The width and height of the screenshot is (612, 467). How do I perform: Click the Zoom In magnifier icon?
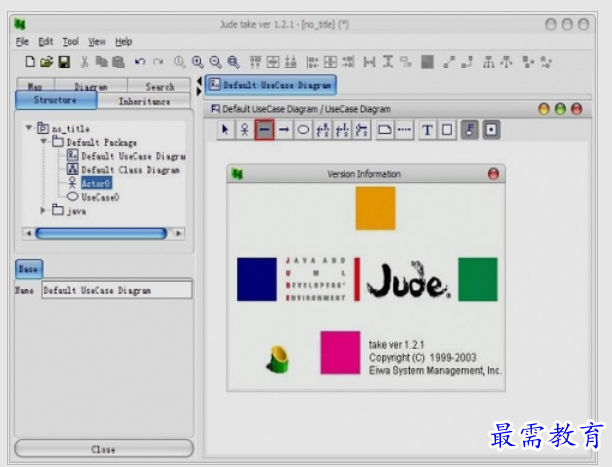(x=197, y=62)
